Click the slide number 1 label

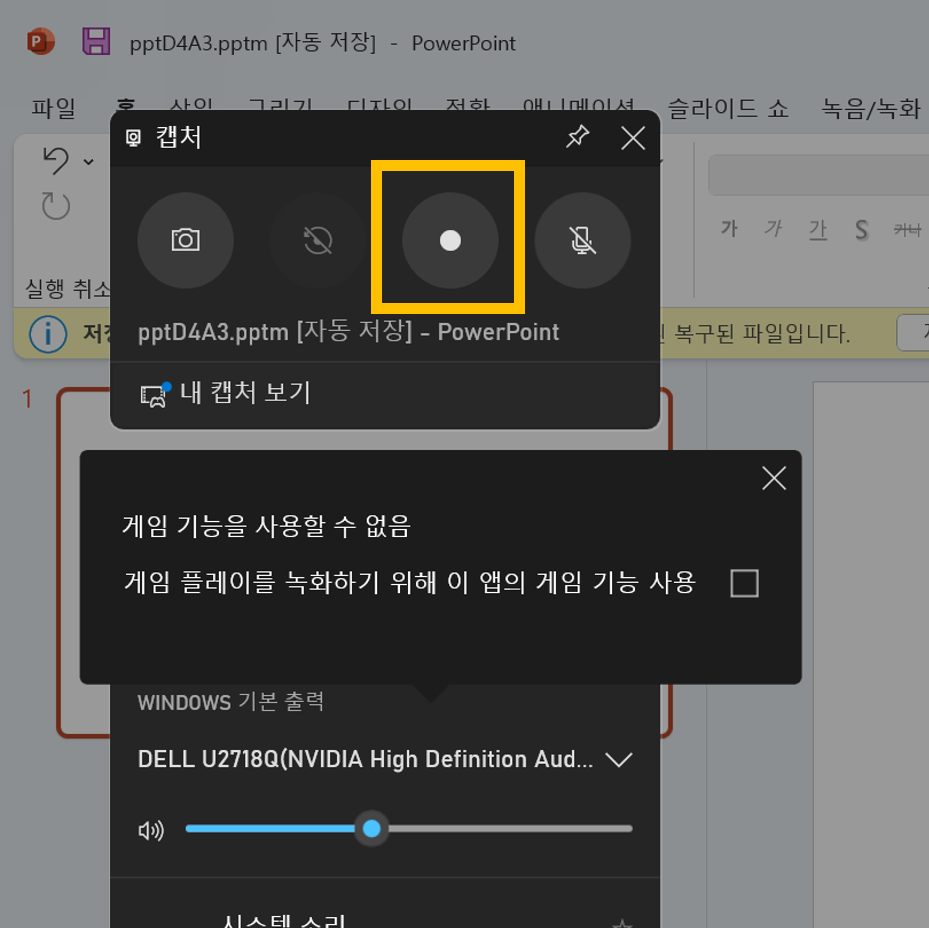click(27, 399)
